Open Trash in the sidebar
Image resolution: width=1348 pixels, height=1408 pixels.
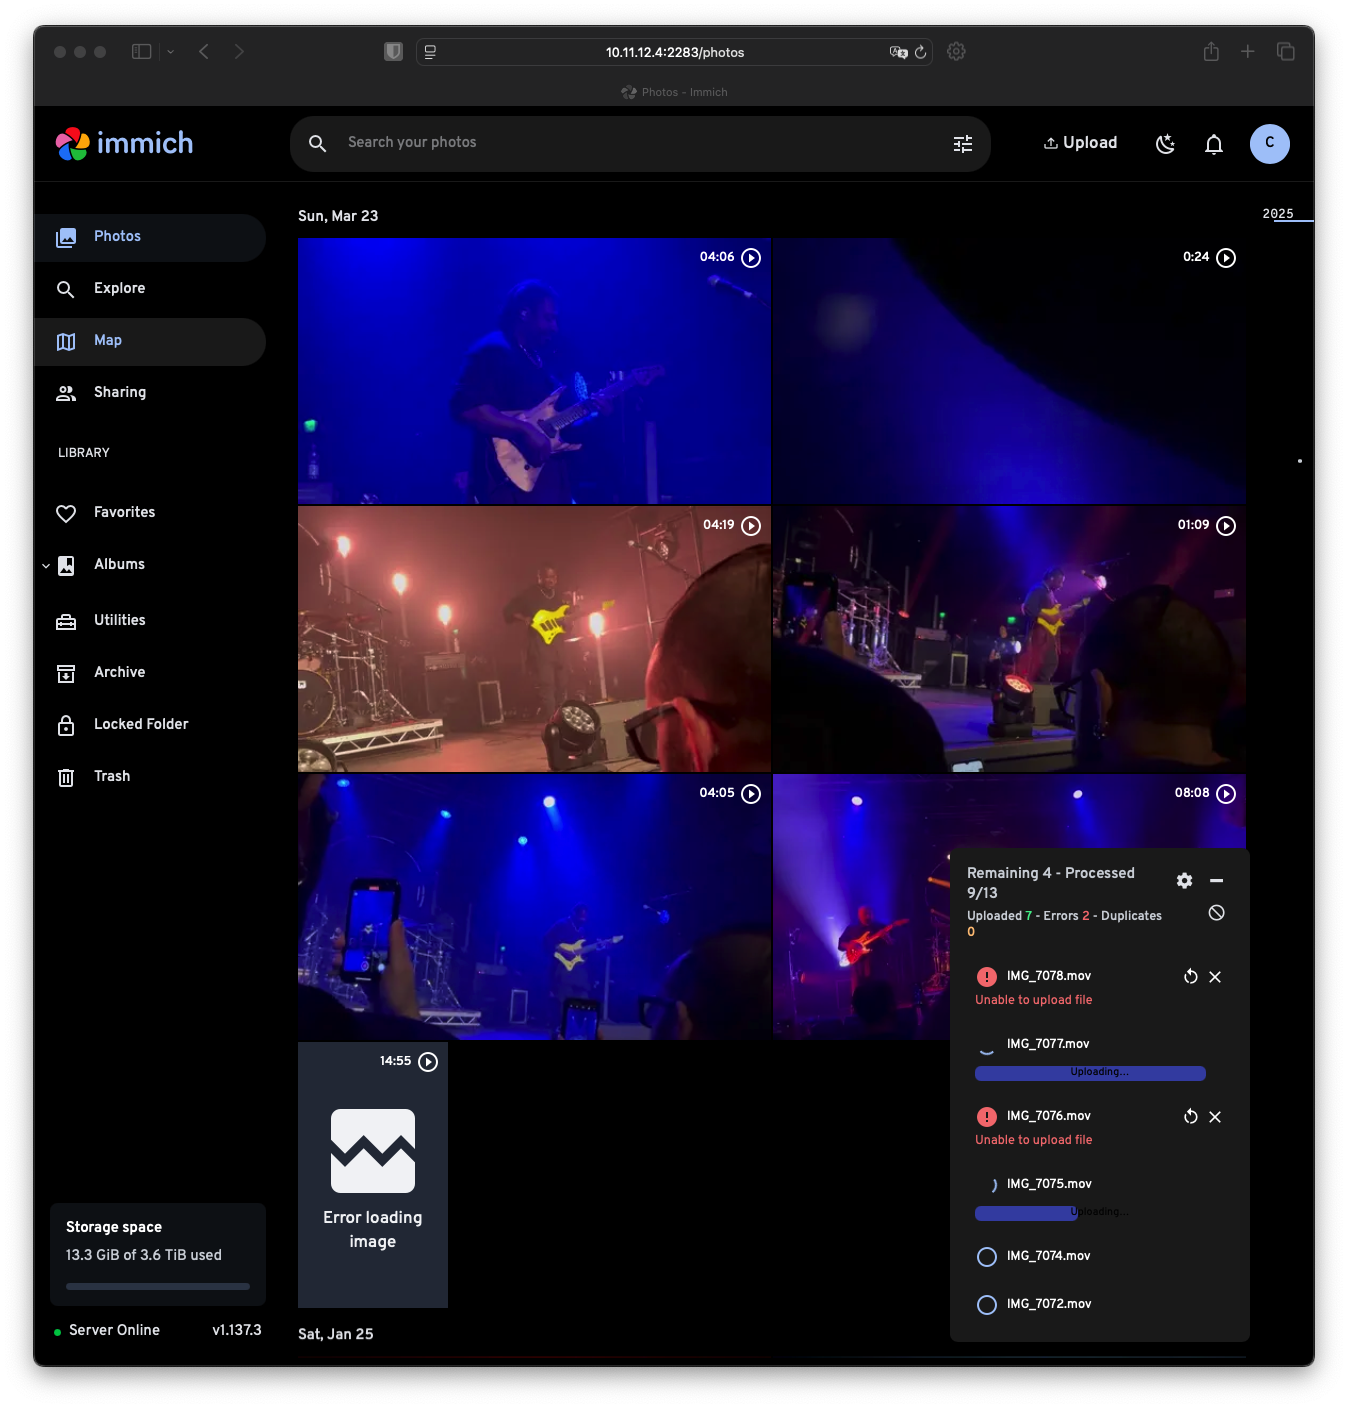(150, 777)
